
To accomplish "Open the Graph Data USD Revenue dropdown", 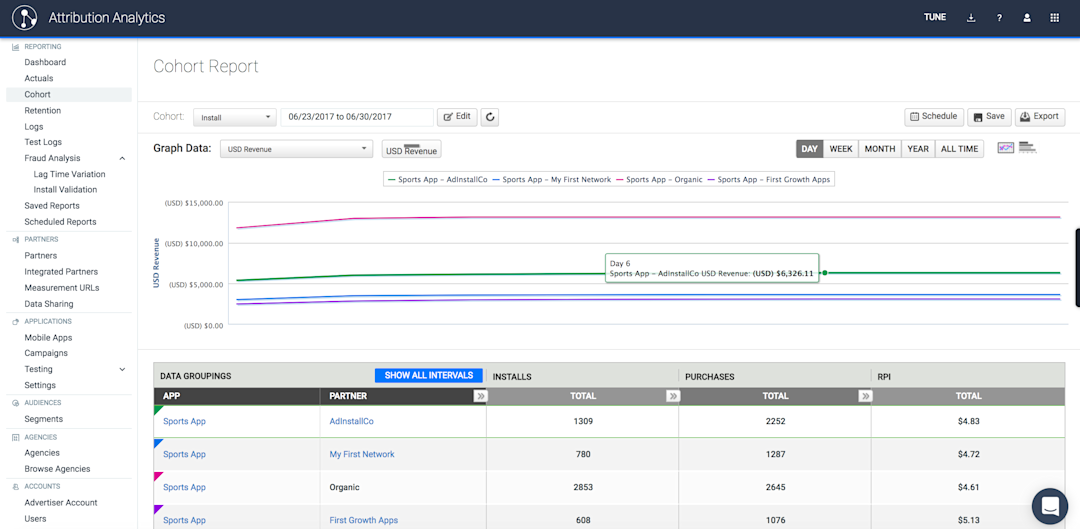I will [x=296, y=149].
